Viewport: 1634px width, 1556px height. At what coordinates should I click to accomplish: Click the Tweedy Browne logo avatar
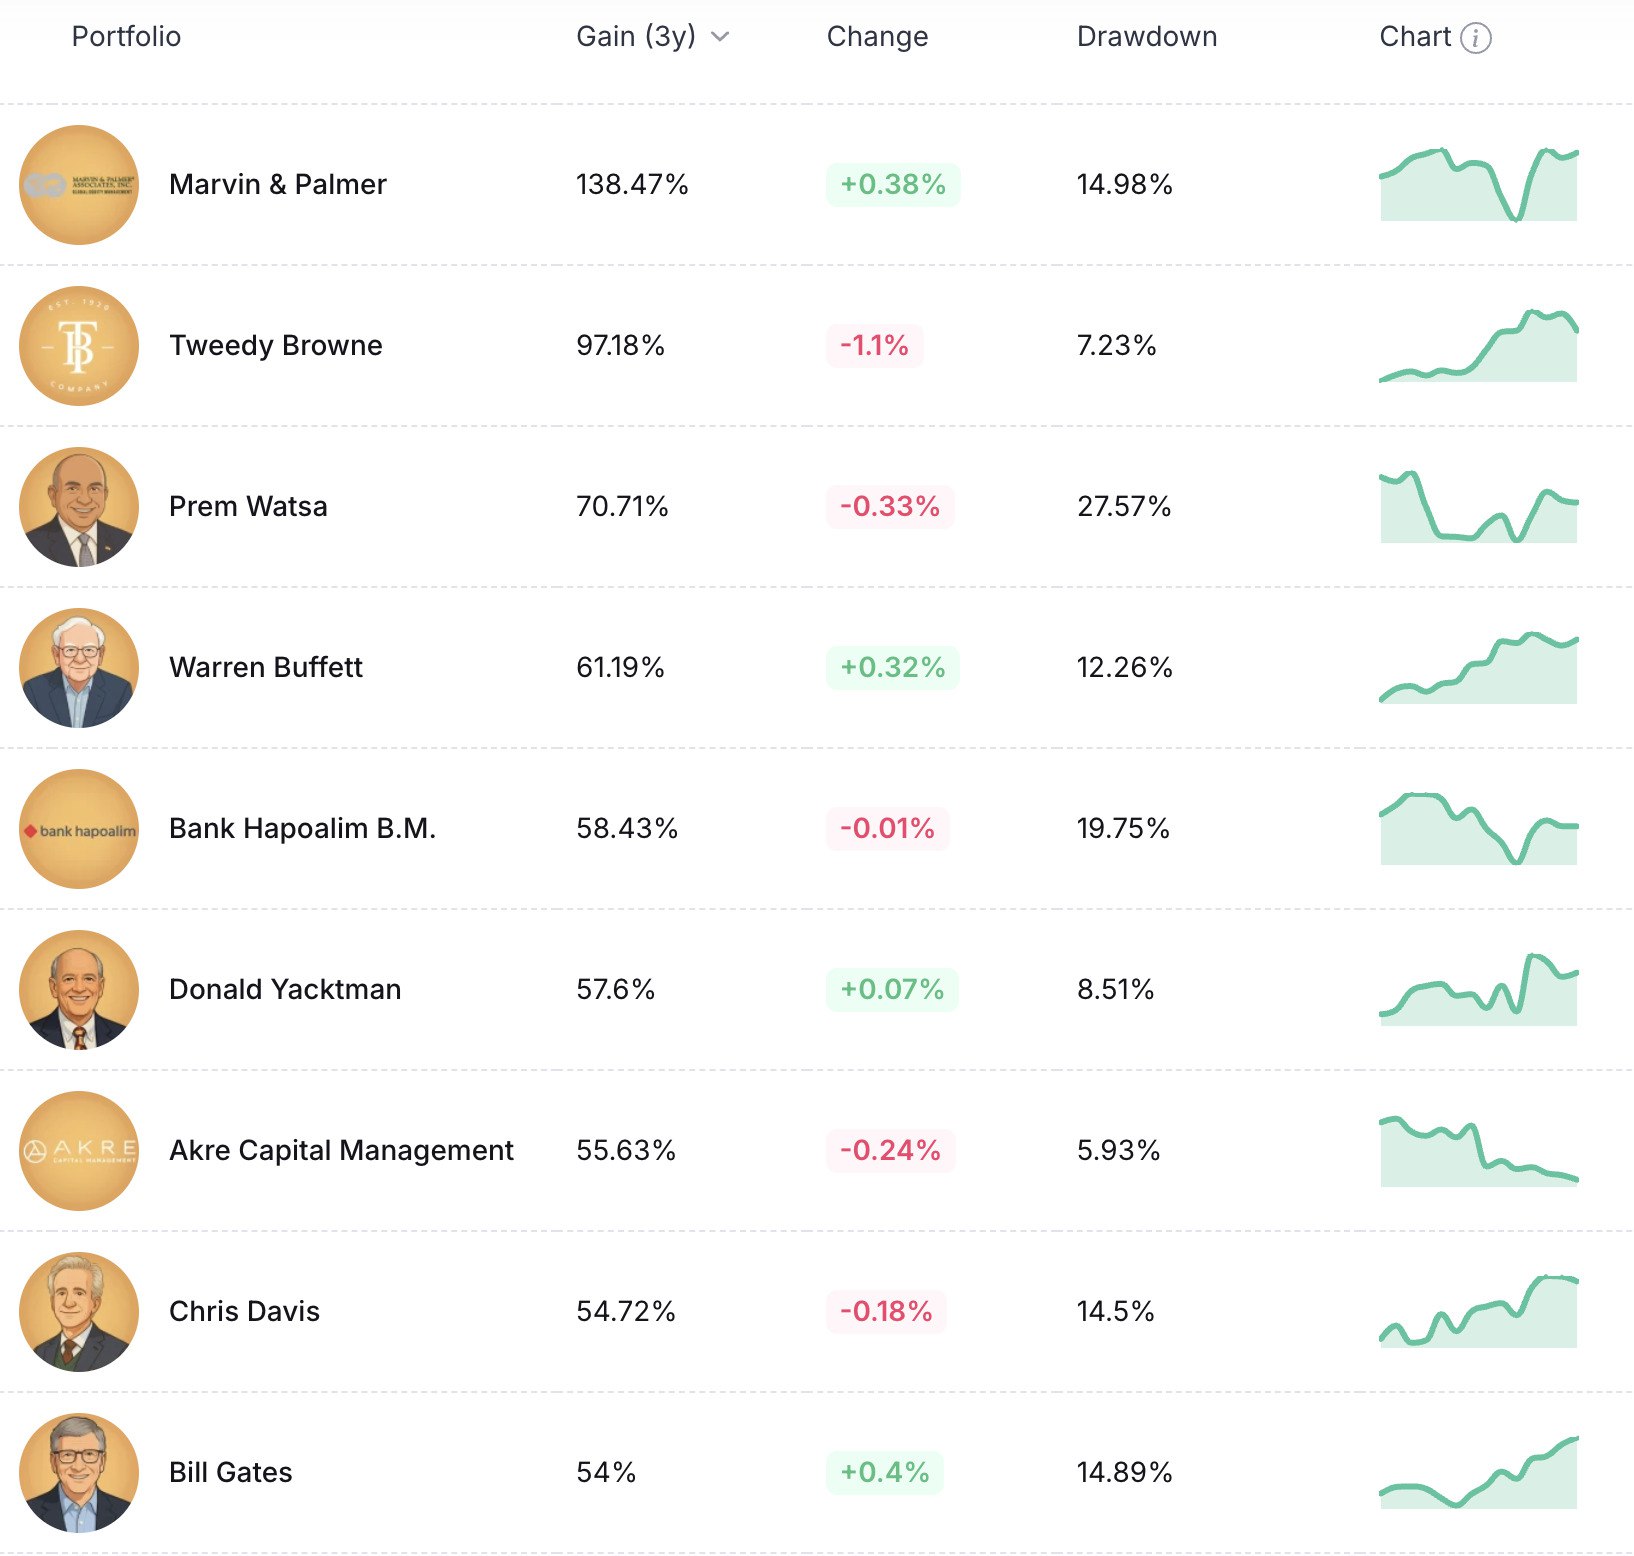[x=79, y=346]
